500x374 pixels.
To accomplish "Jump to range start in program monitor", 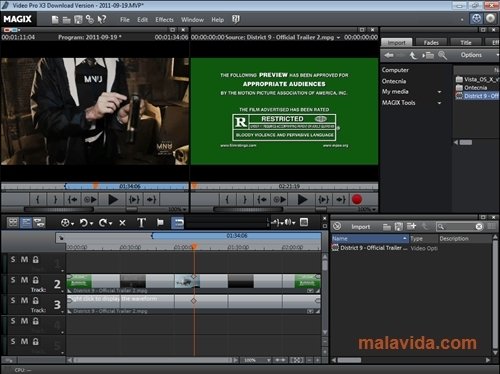I will (x=72, y=200).
